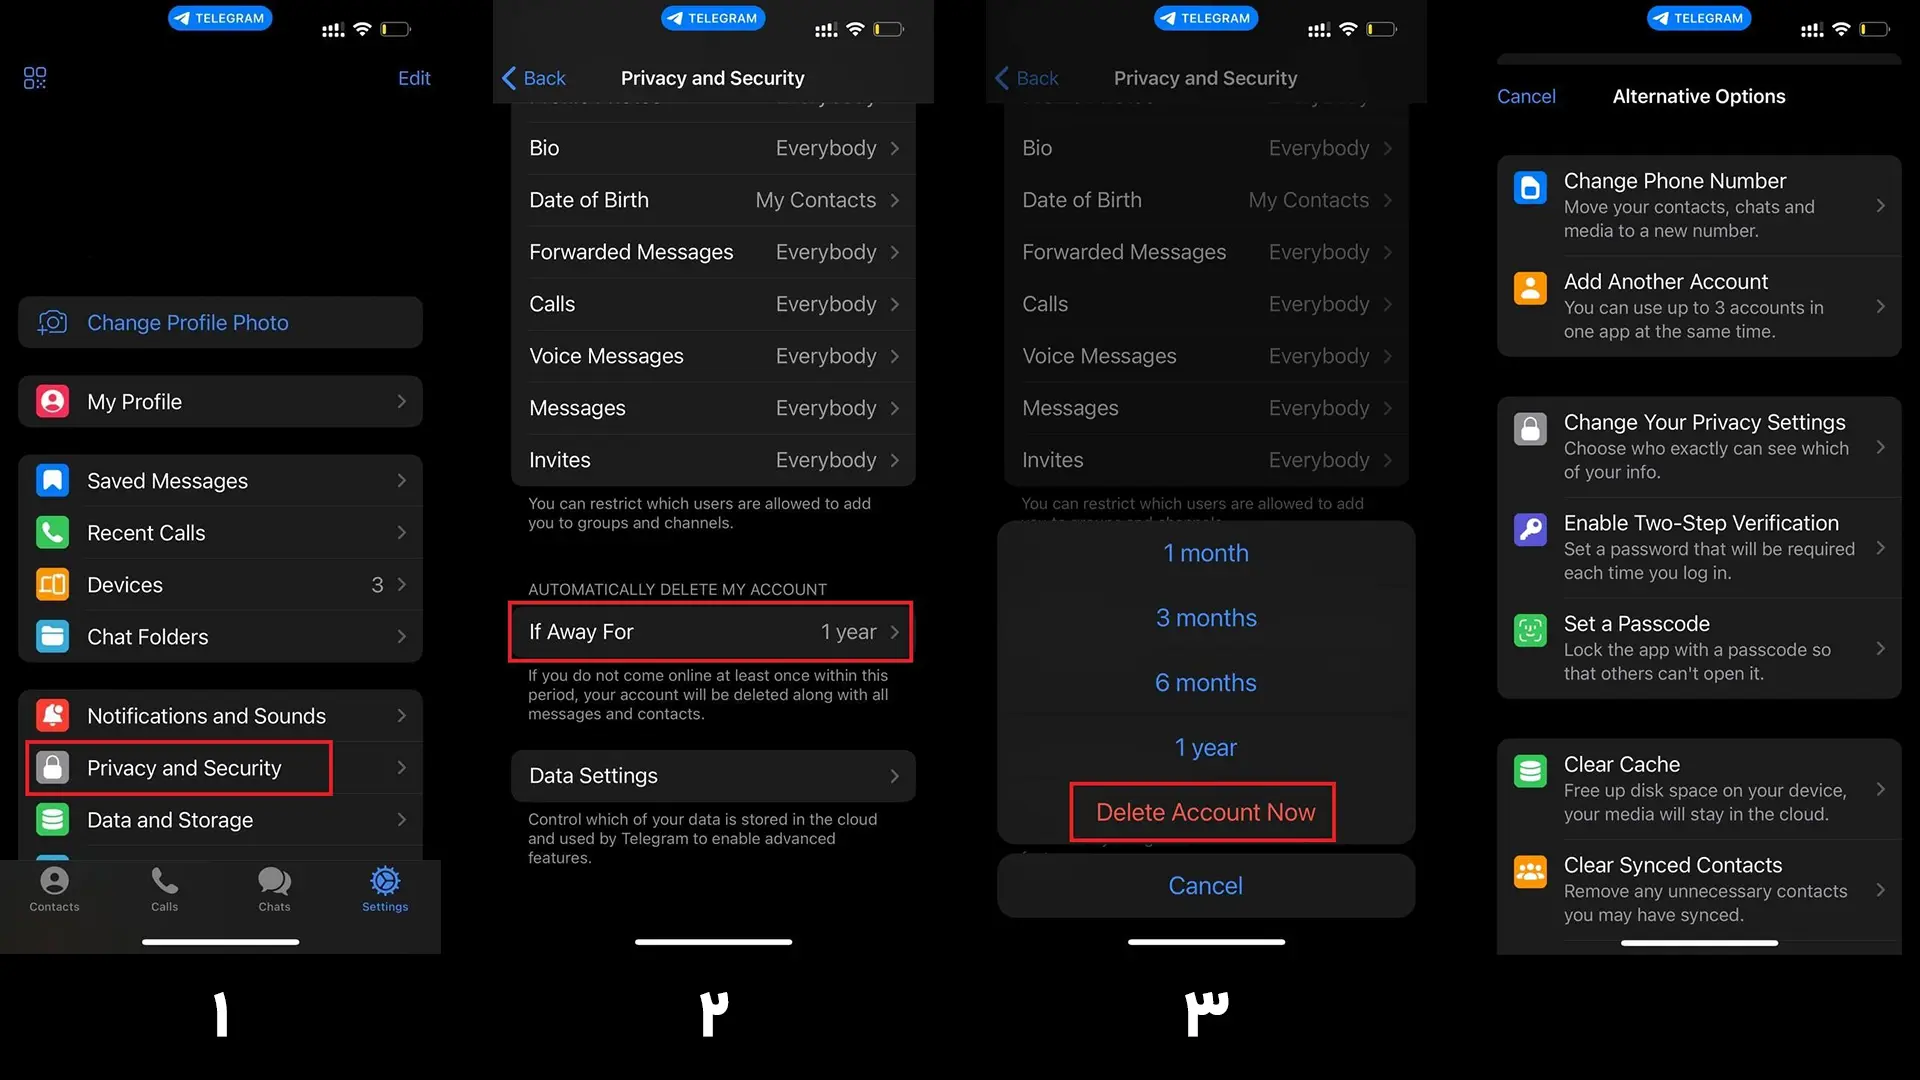Tap the Settings gear tab icon

[x=385, y=881]
